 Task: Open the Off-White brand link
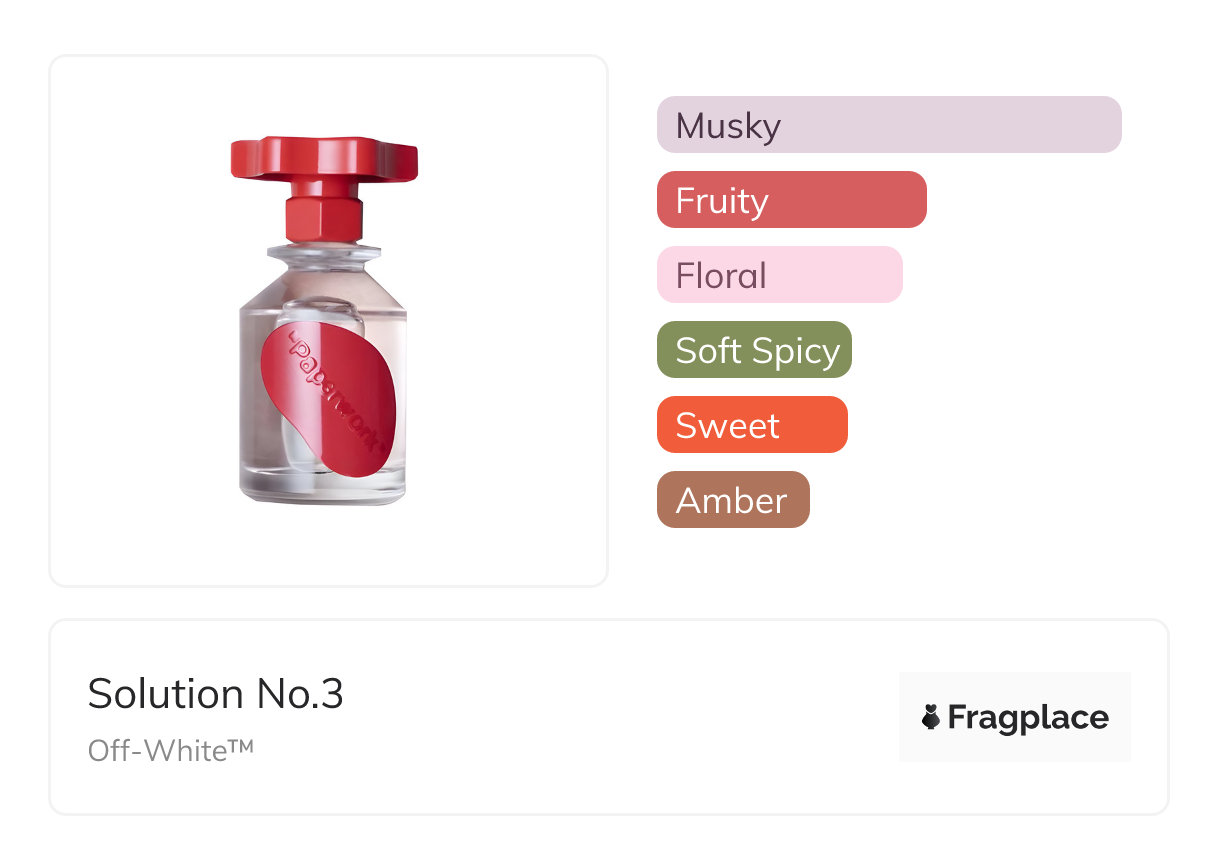click(x=171, y=750)
